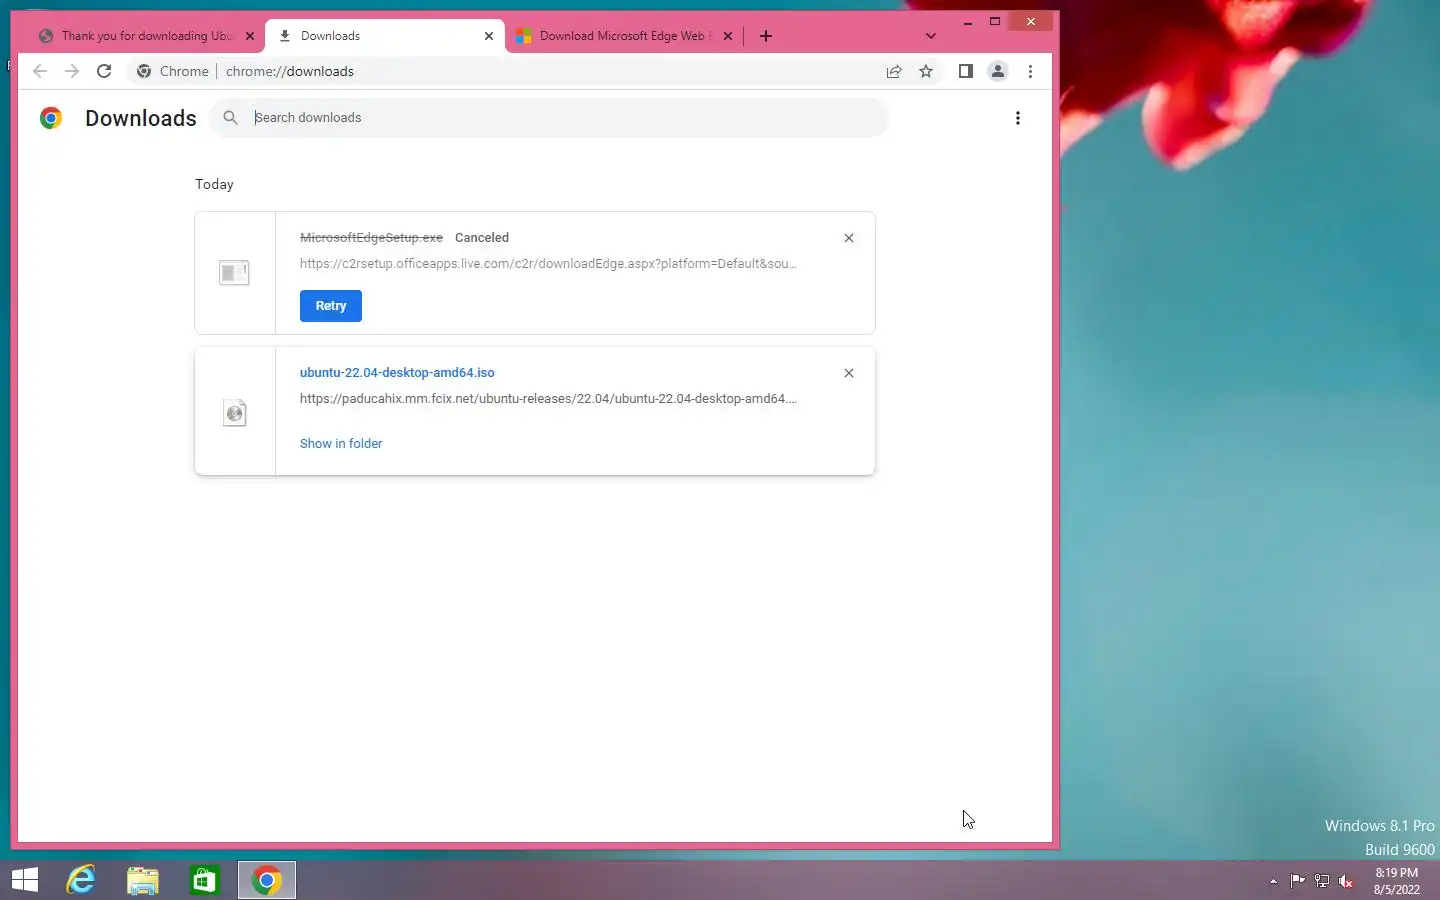Click the ubuntu iso file icon
1440x900 pixels.
coord(234,412)
